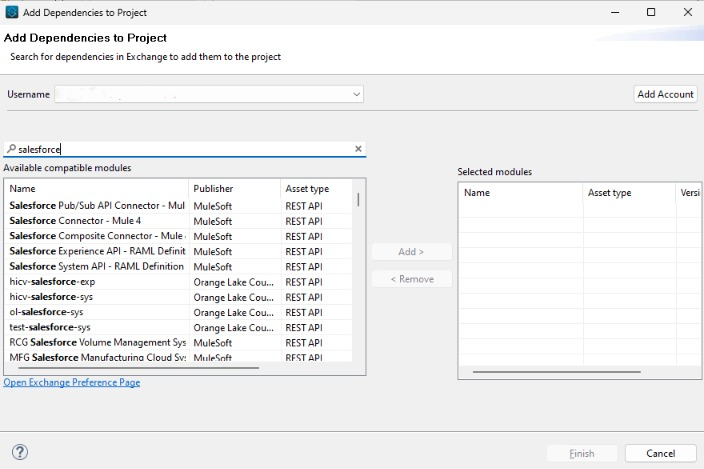Screen dimensions: 704x469
Task: Click the Selected modules Asset type header
Action: [x=629, y=193]
